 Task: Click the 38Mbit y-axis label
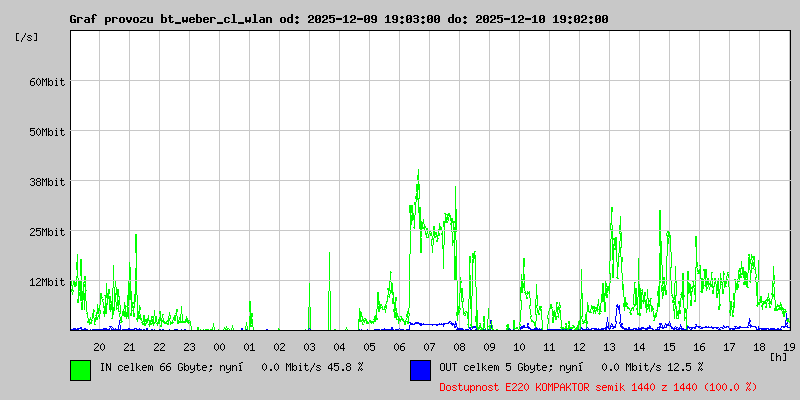47,182
